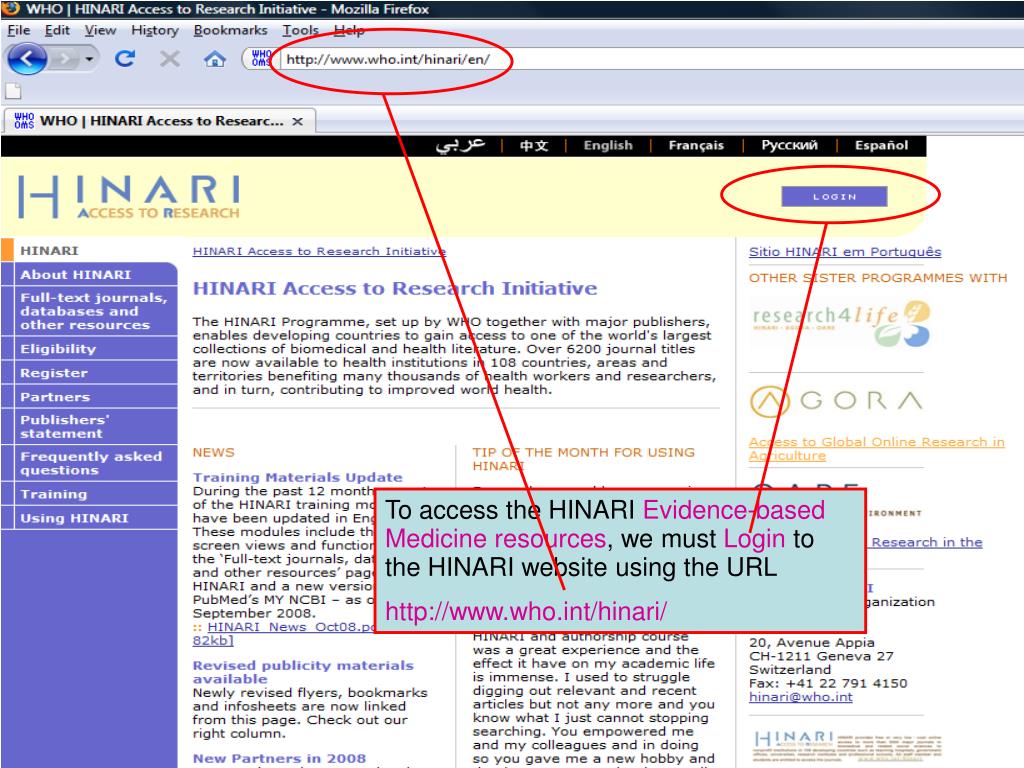Open Training Materials Update news headline
1024x768 pixels.
click(298, 477)
